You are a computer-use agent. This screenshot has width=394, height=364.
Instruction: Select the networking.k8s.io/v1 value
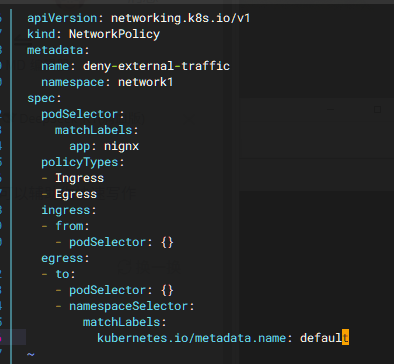(180, 18)
